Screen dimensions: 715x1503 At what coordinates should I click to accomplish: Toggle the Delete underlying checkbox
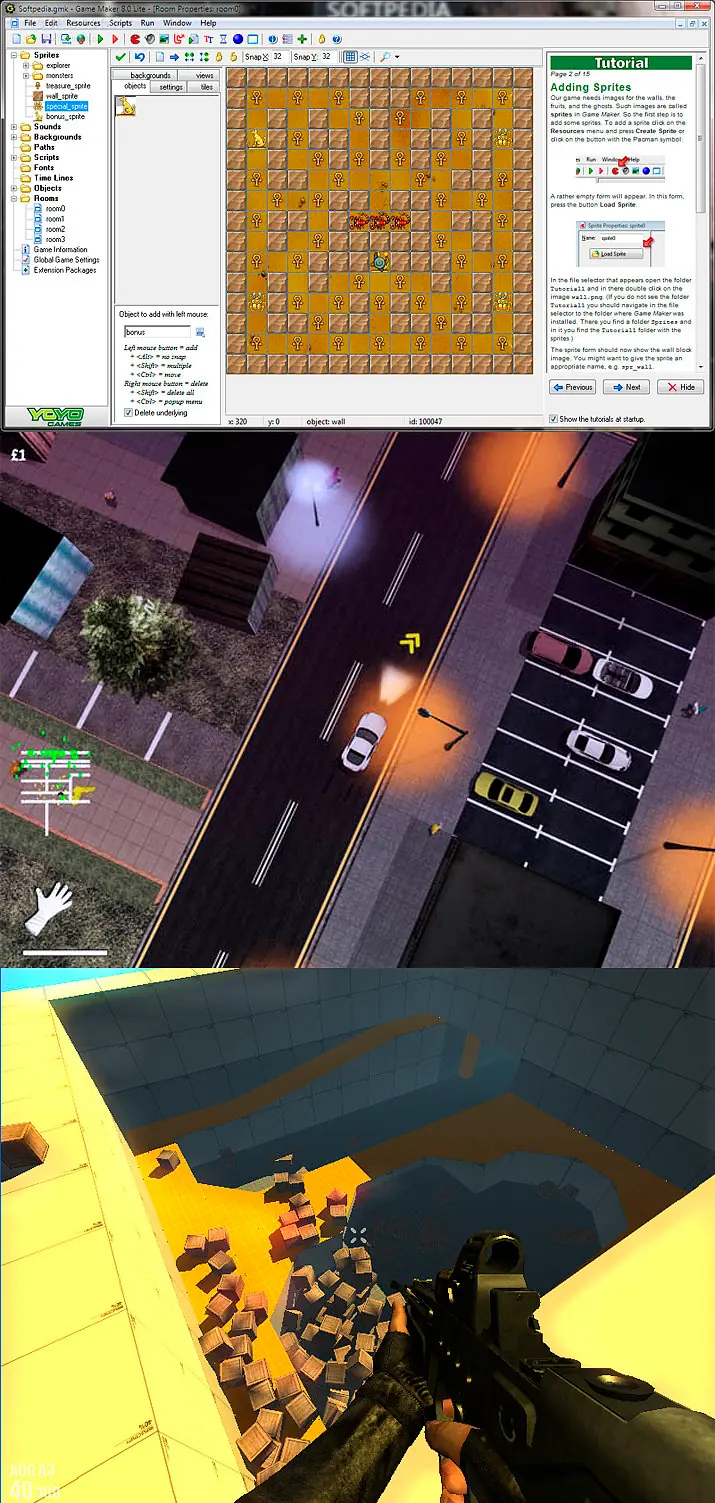(x=128, y=412)
